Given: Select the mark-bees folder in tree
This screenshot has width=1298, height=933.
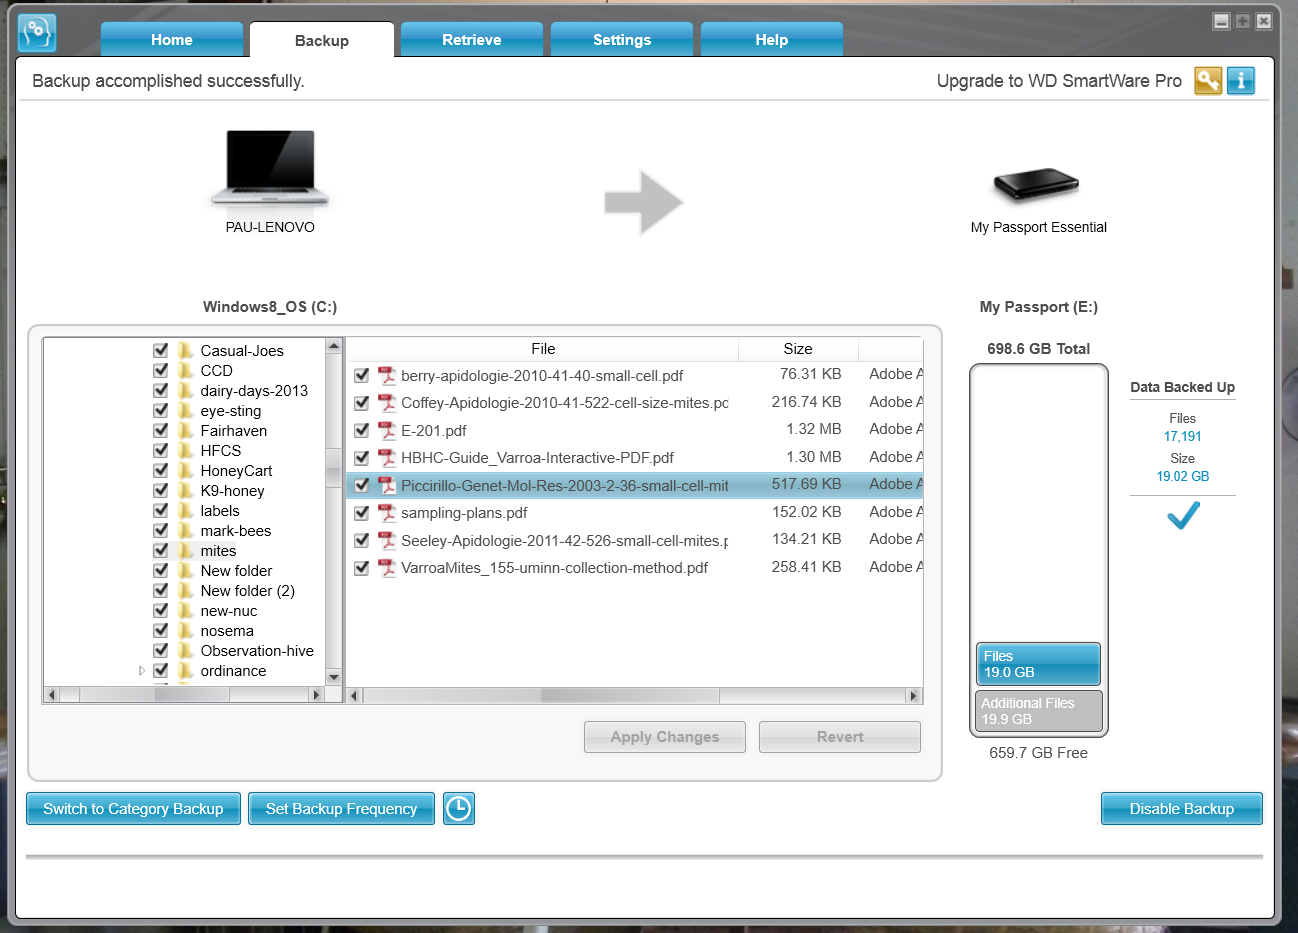Looking at the screenshot, I should (x=236, y=530).
